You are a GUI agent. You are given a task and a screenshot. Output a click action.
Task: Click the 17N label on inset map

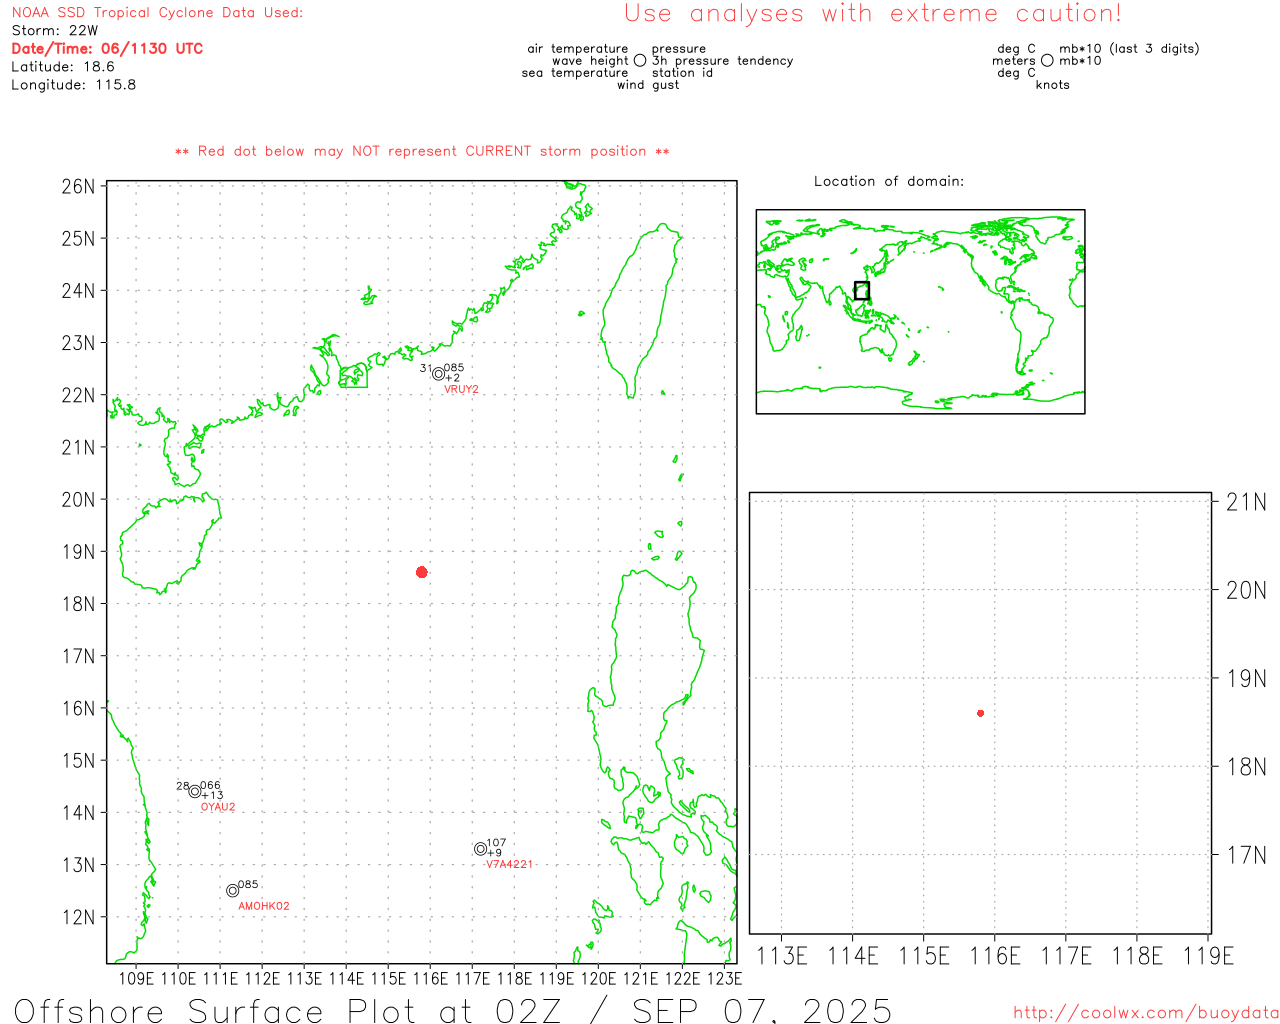[x=1246, y=855]
